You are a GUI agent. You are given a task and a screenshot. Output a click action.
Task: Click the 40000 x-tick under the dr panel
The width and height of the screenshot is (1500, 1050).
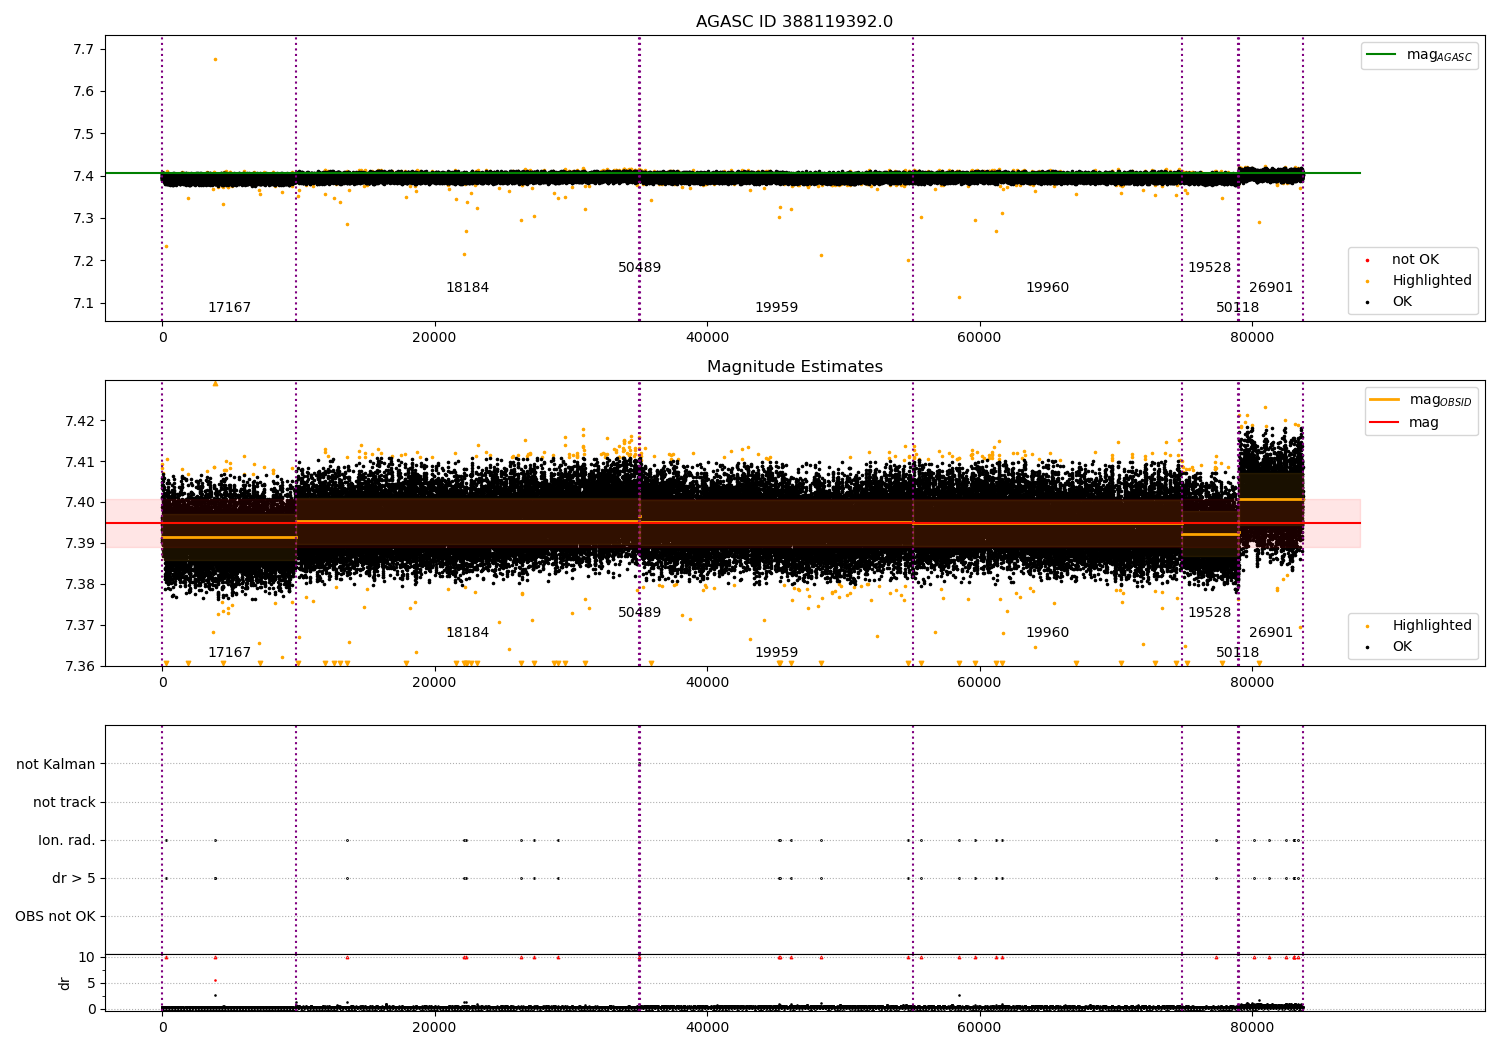[x=707, y=1027]
